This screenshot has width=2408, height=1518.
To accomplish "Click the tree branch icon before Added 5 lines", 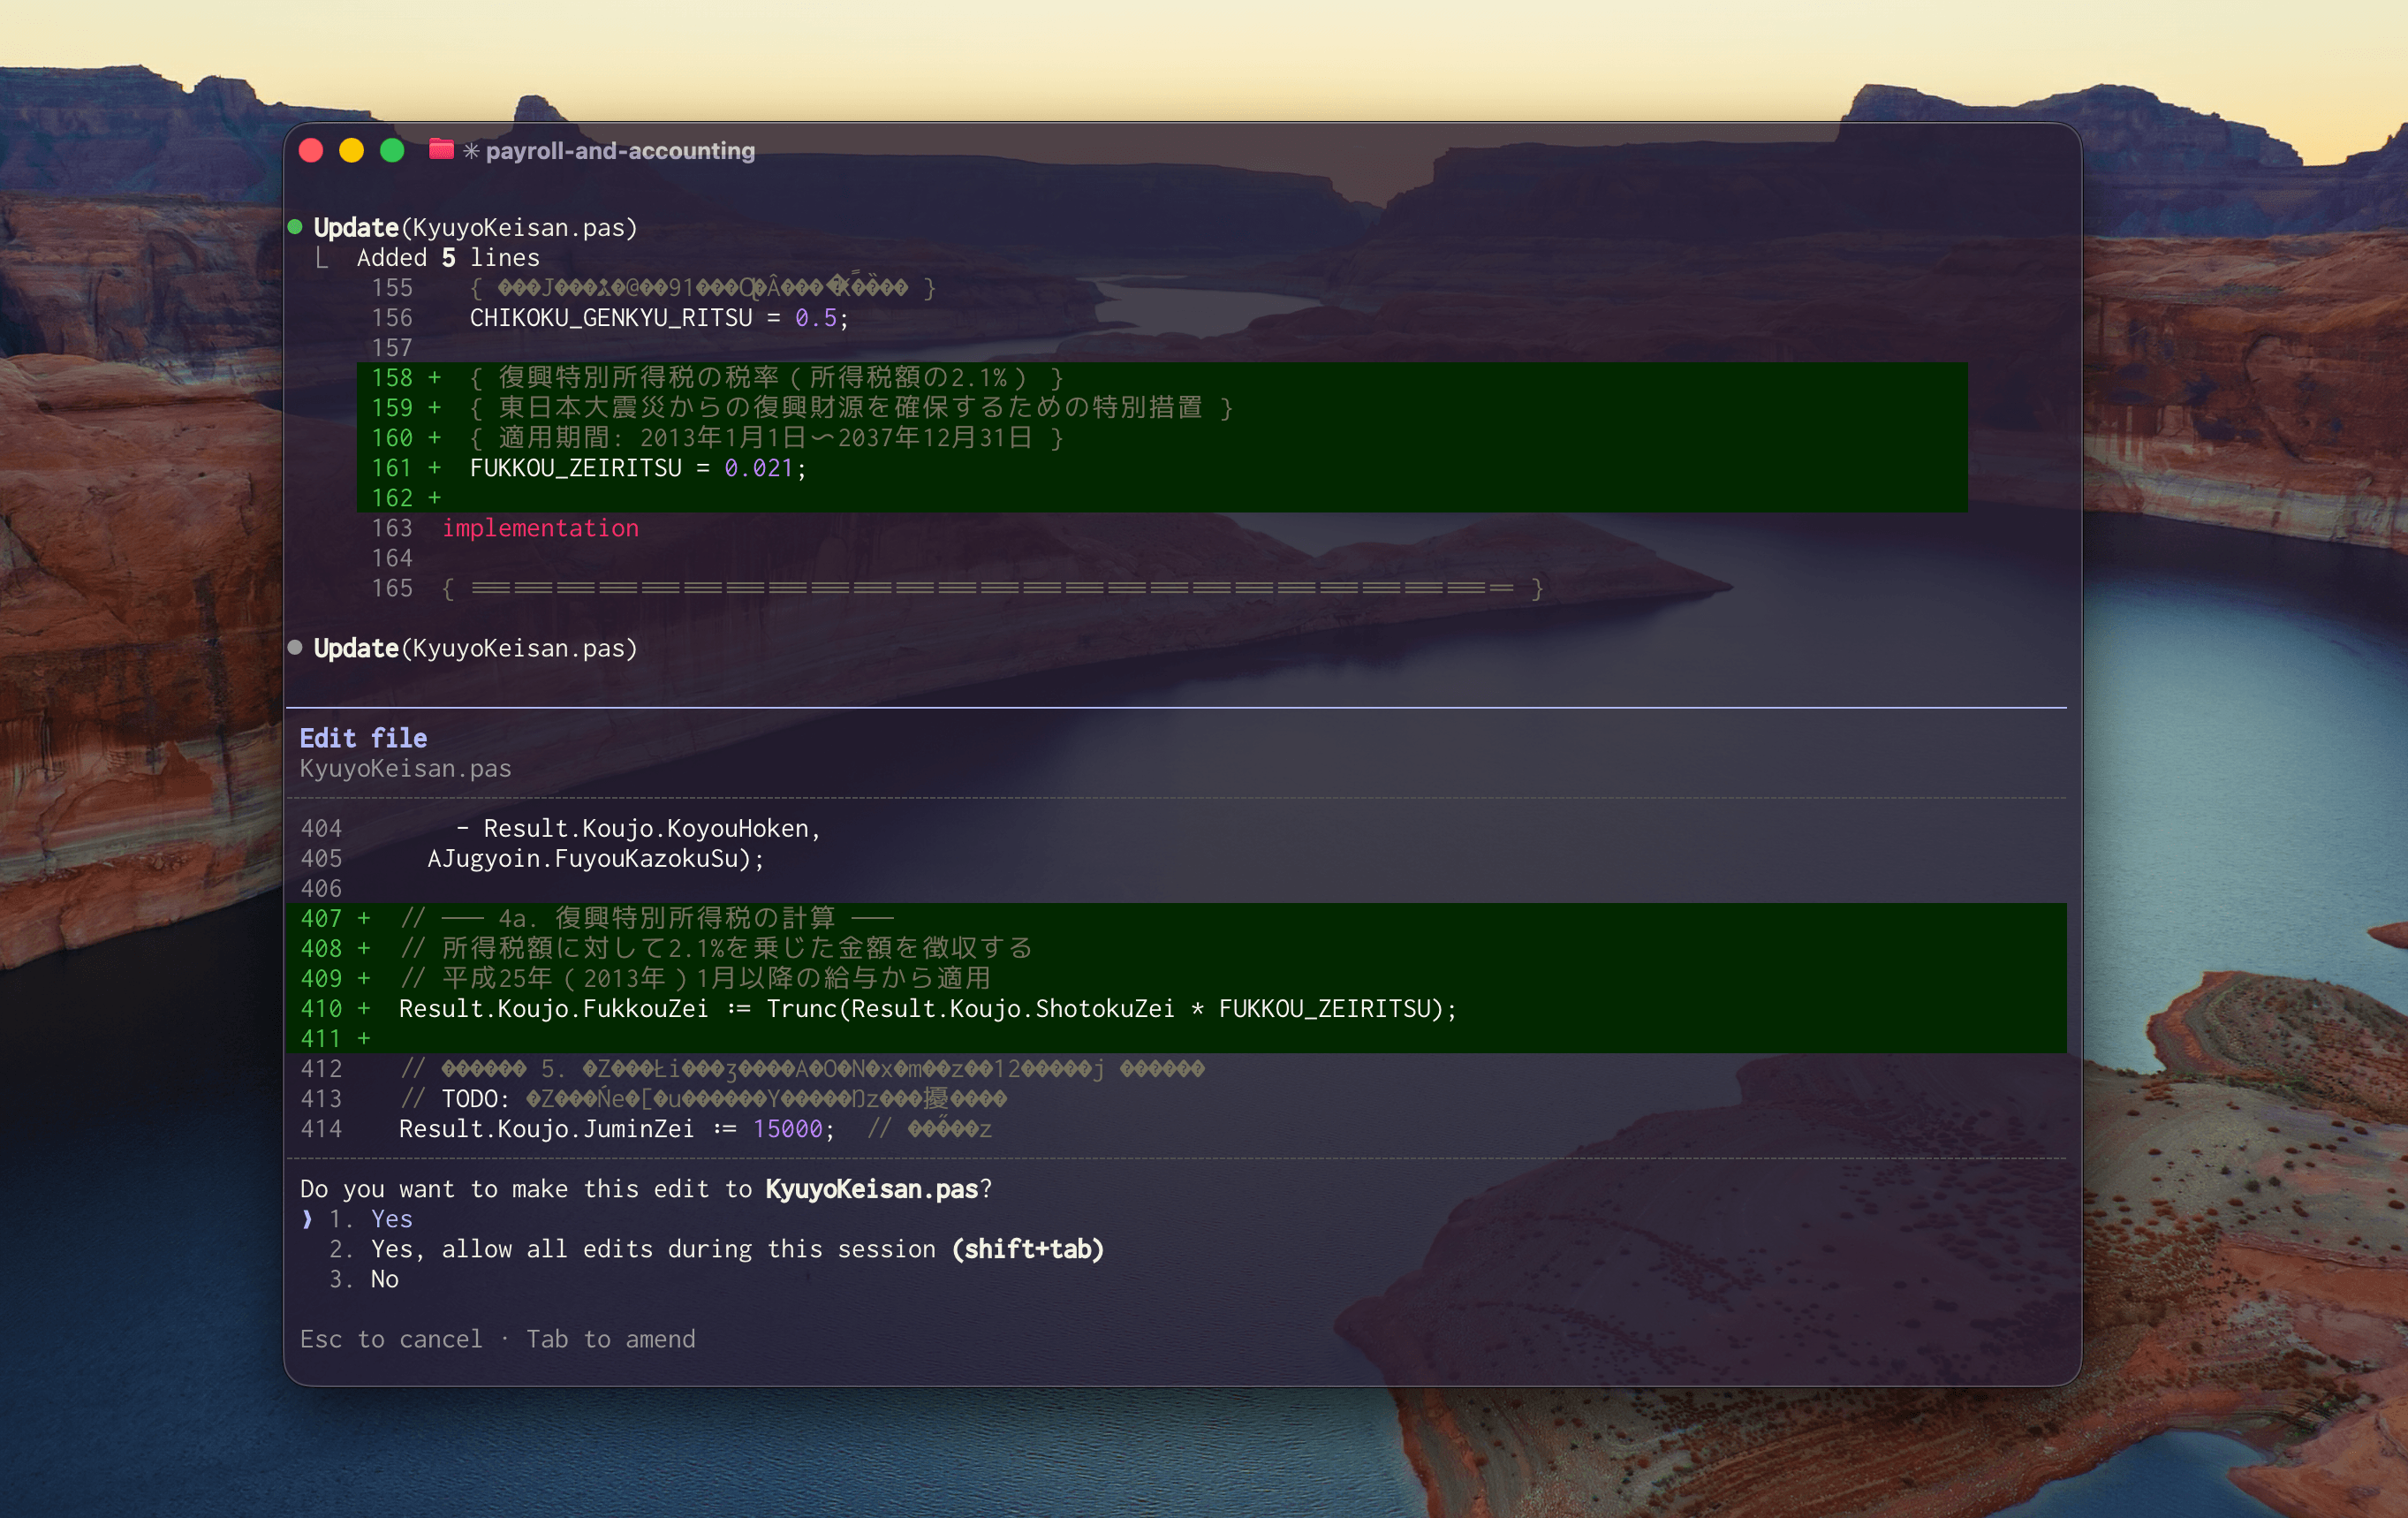I will [322, 258].
